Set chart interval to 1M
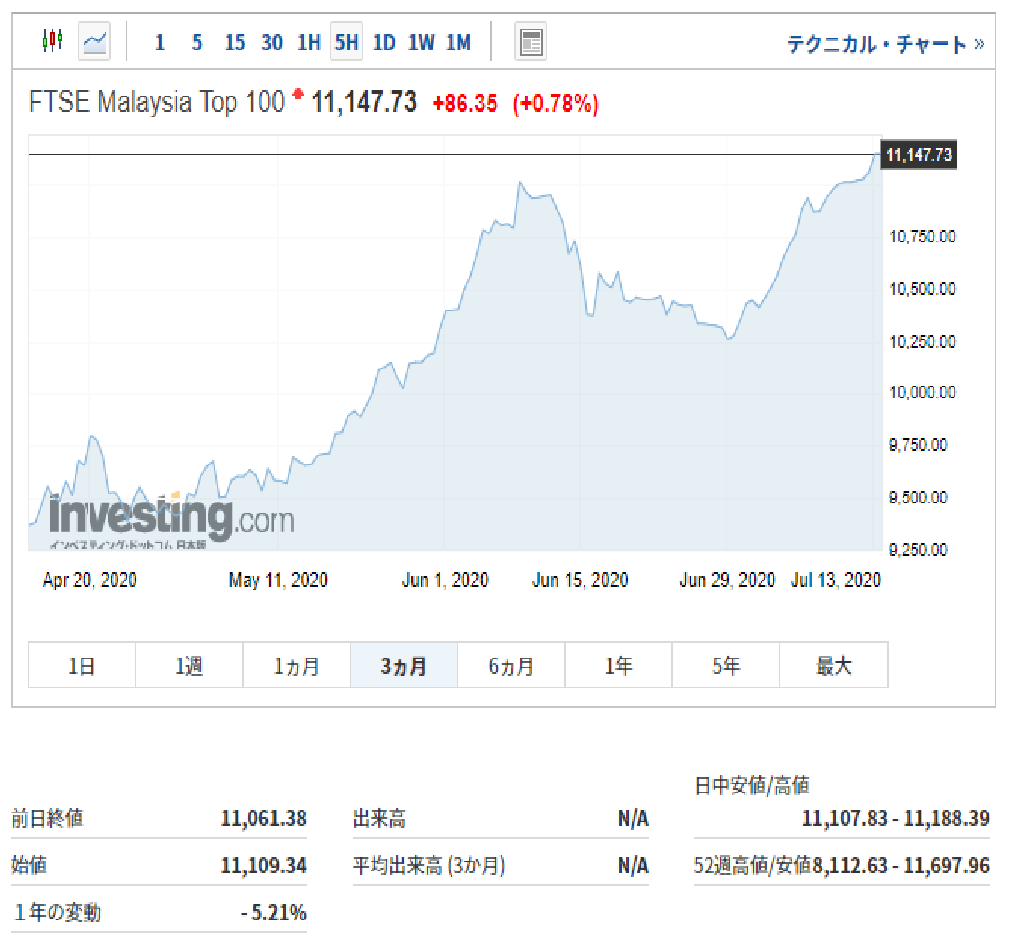 [458, 42]
